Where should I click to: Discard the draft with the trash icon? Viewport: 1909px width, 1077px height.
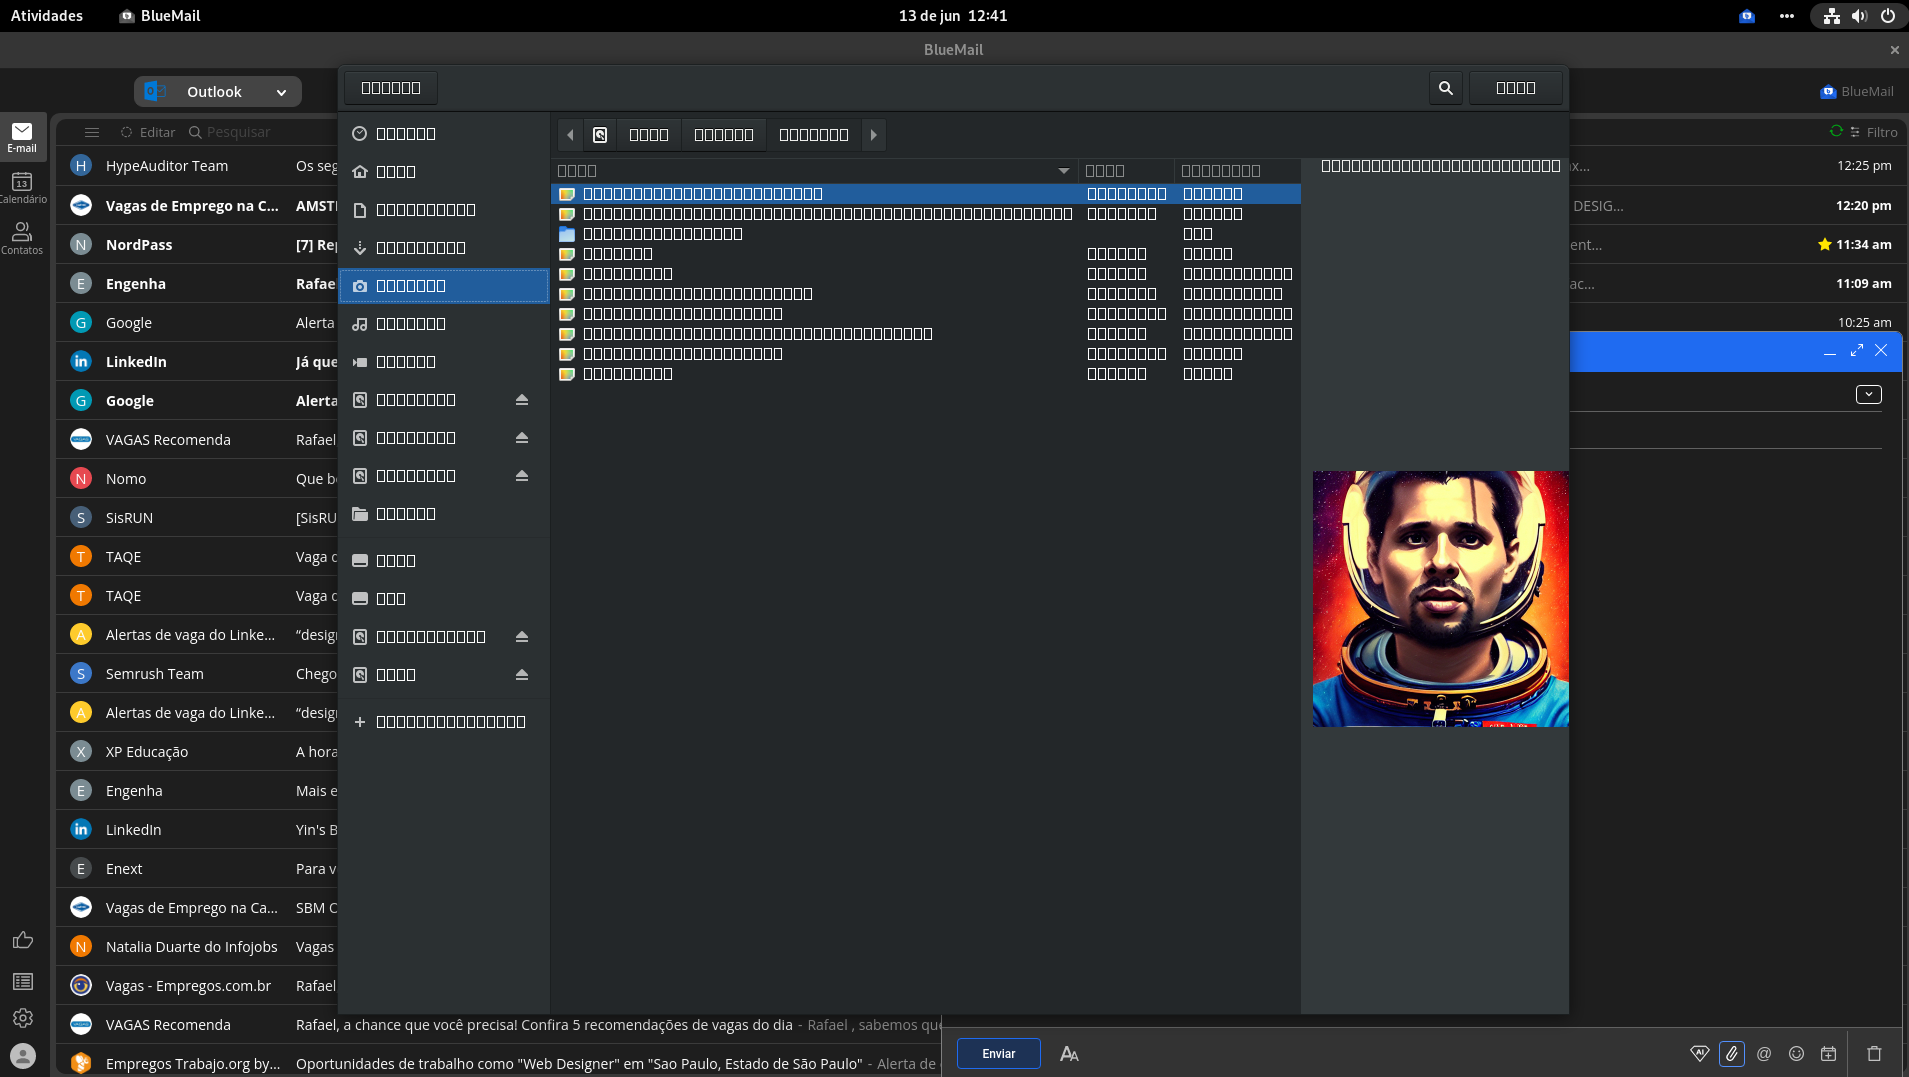1874,1053
